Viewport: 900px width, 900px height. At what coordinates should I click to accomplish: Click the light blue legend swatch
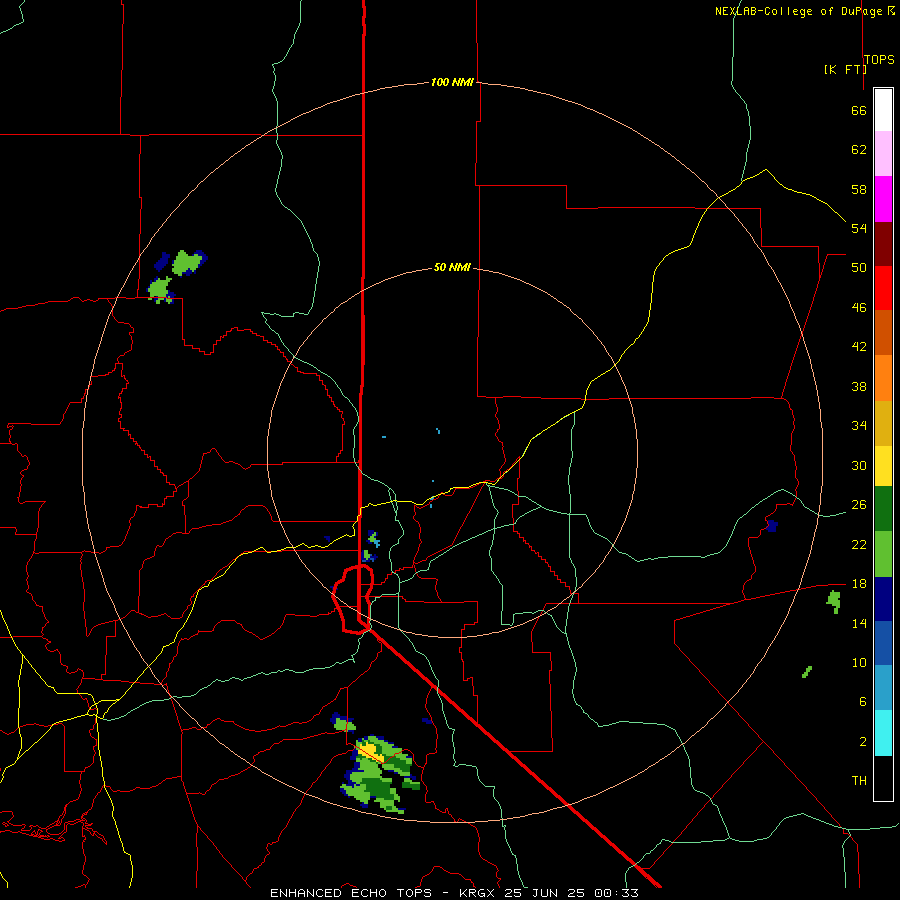[x=883, y=688]
